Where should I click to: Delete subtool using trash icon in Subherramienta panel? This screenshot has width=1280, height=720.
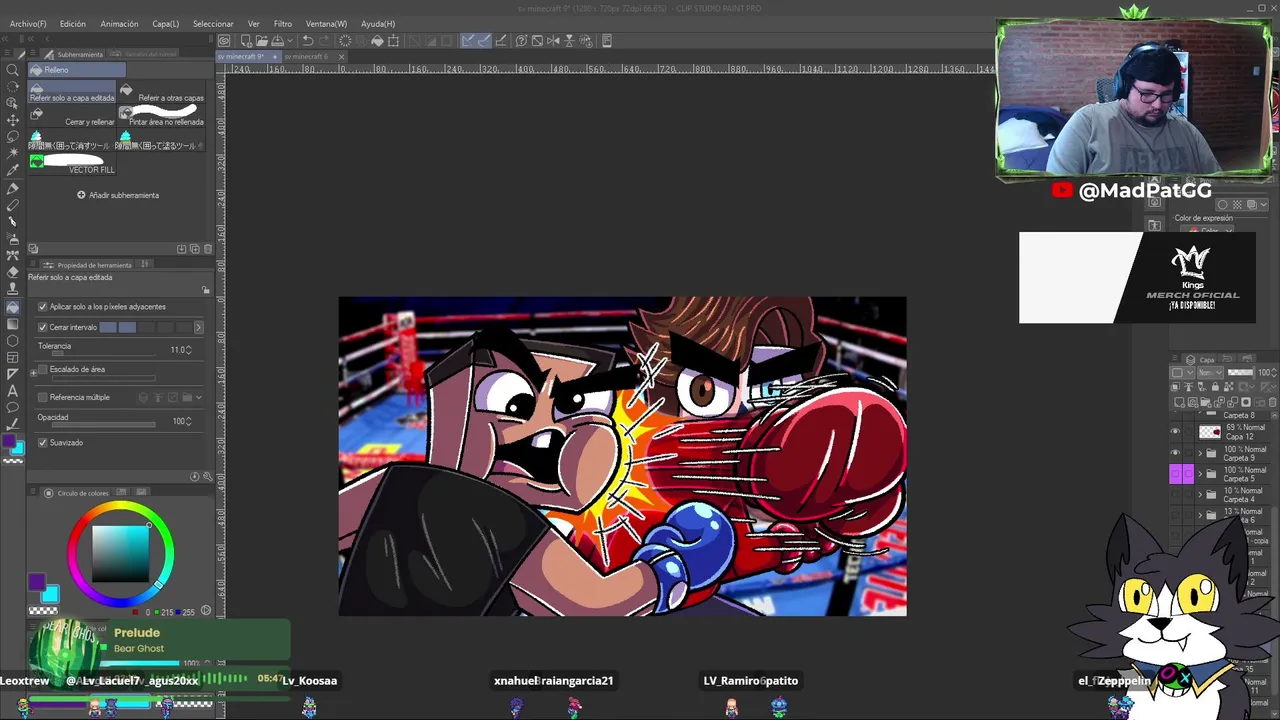[208, 249]
